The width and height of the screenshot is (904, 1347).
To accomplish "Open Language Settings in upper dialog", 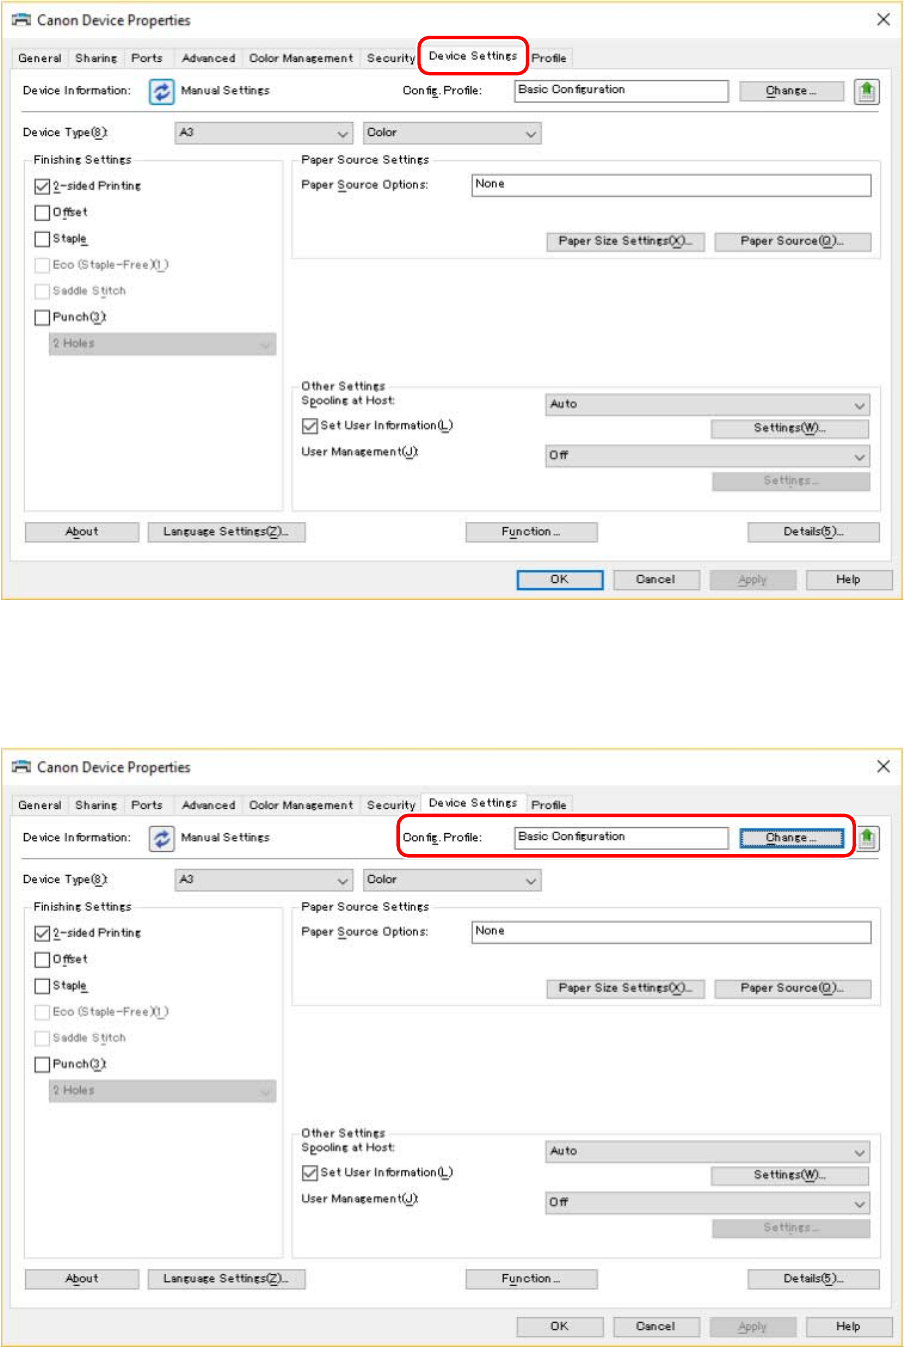I will tap(226, 532).
